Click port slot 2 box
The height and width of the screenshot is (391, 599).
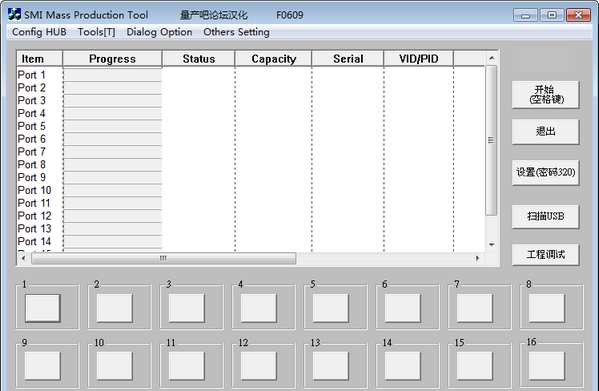[x=115, y=308]
